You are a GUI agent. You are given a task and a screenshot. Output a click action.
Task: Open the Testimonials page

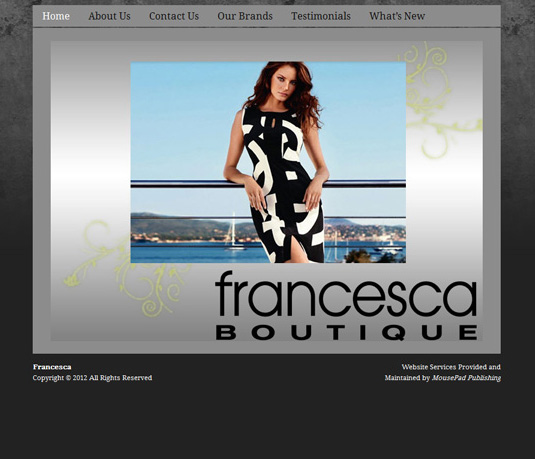tap(321, 16)
